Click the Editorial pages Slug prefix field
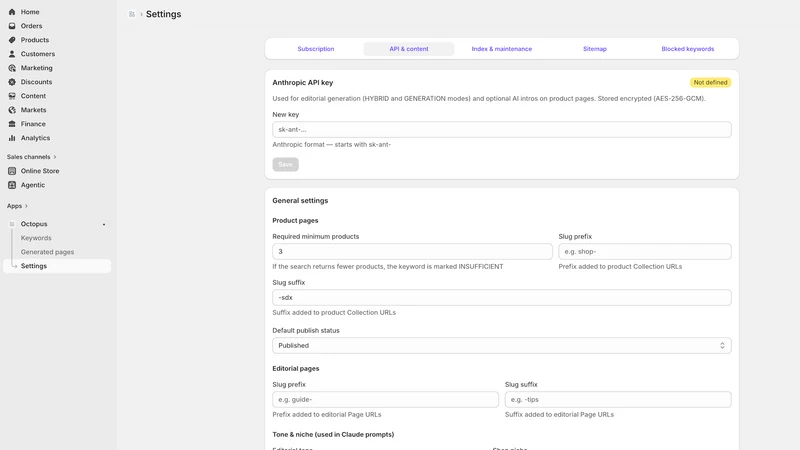 point(385,399)
